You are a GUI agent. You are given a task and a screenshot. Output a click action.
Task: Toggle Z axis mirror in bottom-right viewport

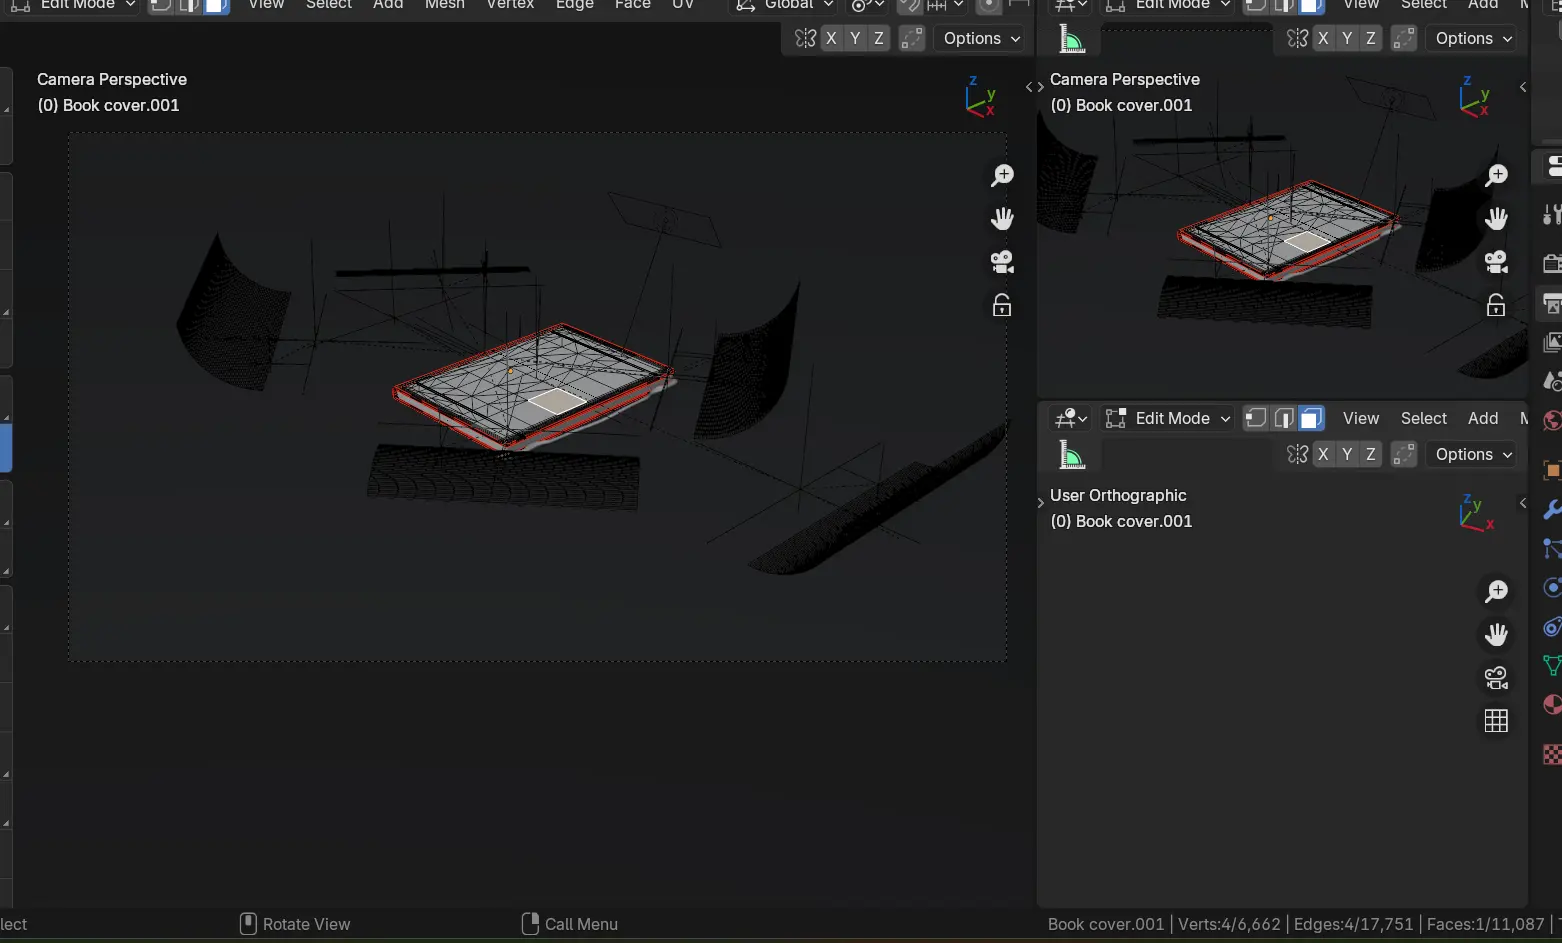click(x=1370, y=454)
